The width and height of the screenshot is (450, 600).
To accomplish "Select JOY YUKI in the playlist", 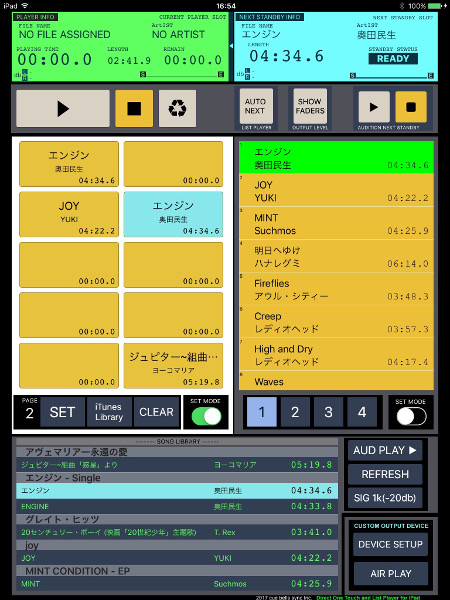I will 336,191.
